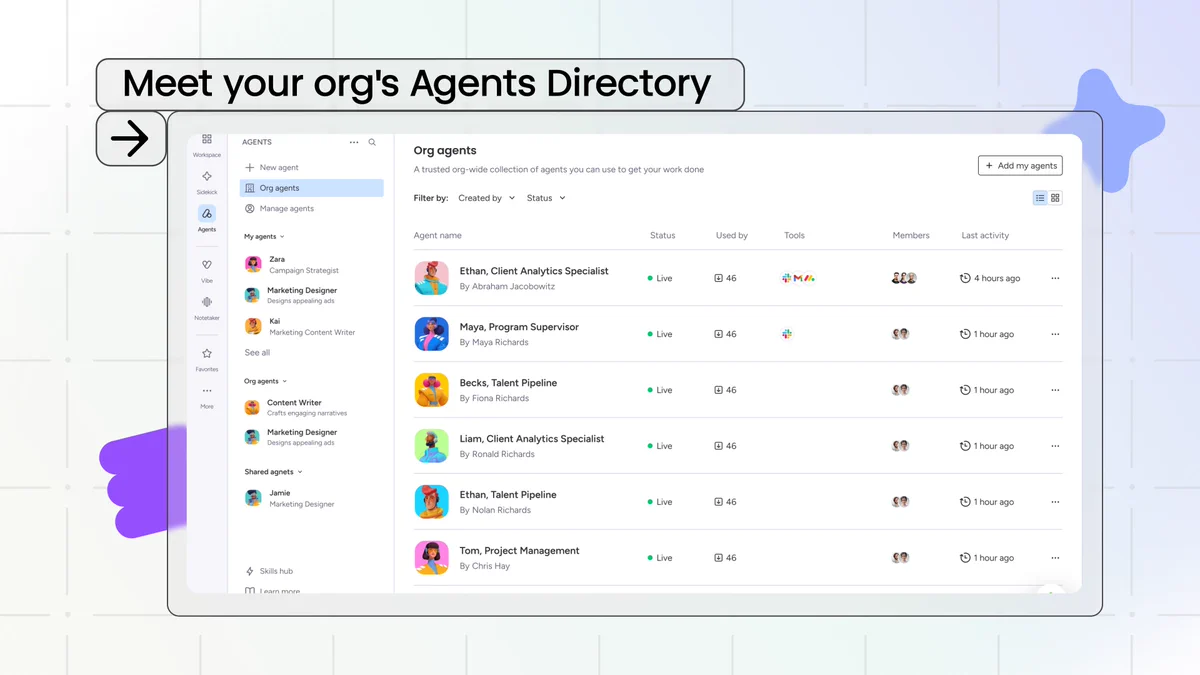Switch to list view layout

tap(1040, 198)
